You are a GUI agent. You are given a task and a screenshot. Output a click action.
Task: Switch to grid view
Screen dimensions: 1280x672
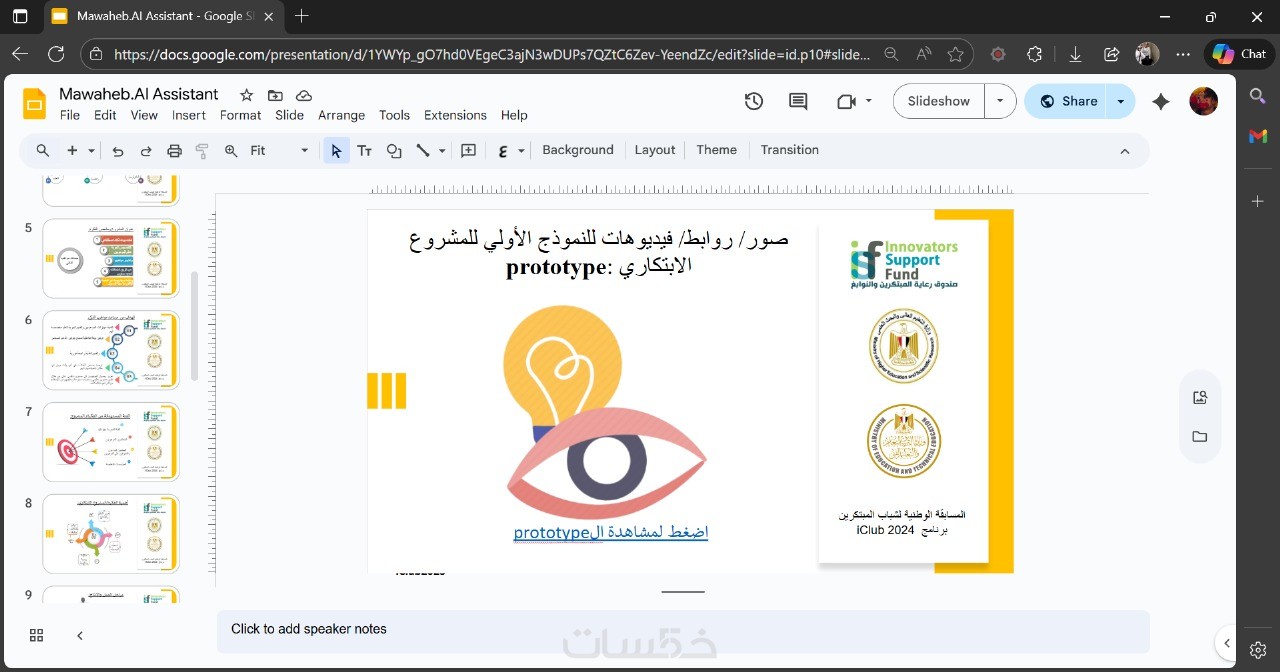pyautogui.click(x=36, y=635)
